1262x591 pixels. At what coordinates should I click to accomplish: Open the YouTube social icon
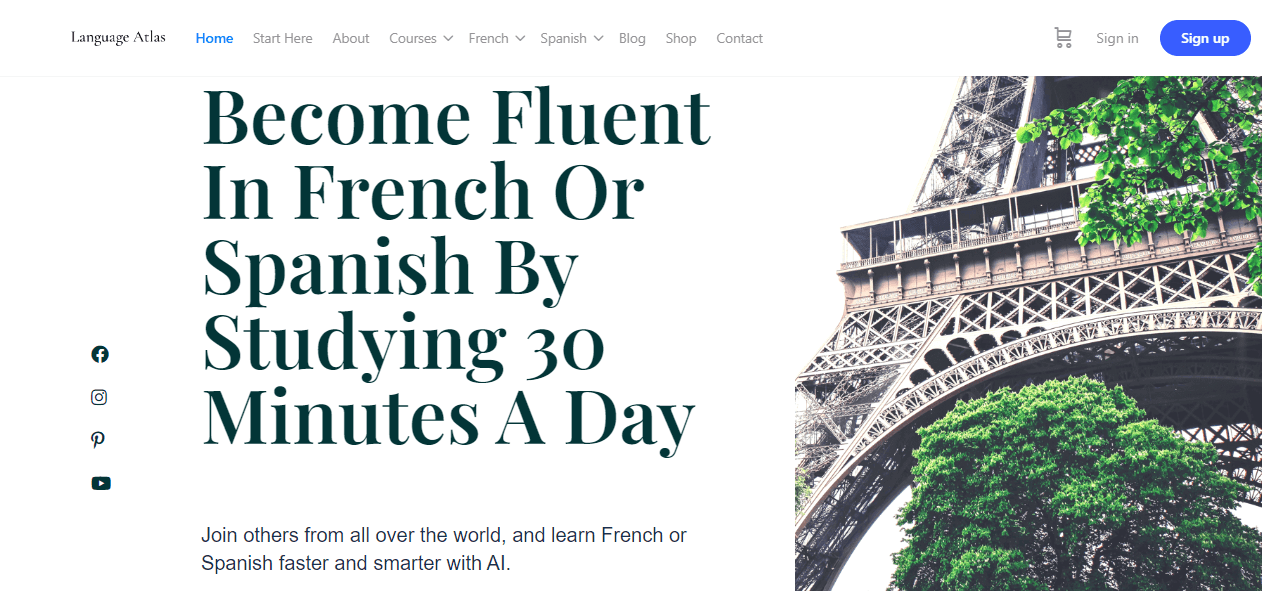click(x=101, y=483)
